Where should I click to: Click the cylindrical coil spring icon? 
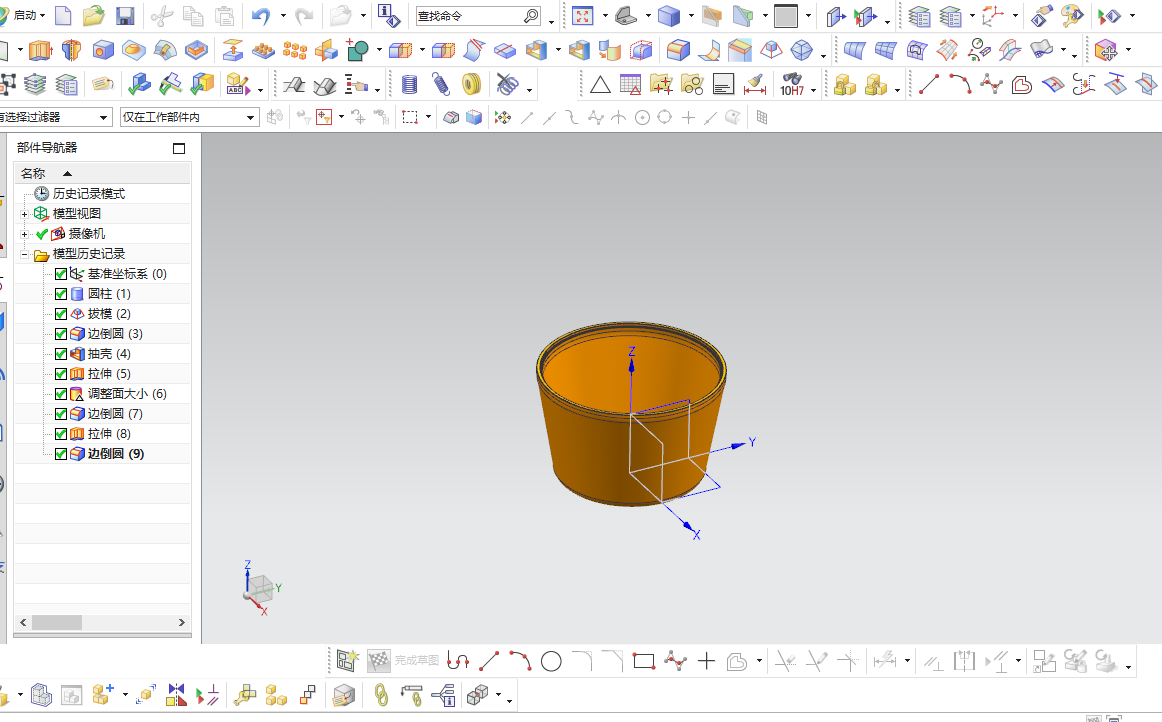(x=409, y=85)
